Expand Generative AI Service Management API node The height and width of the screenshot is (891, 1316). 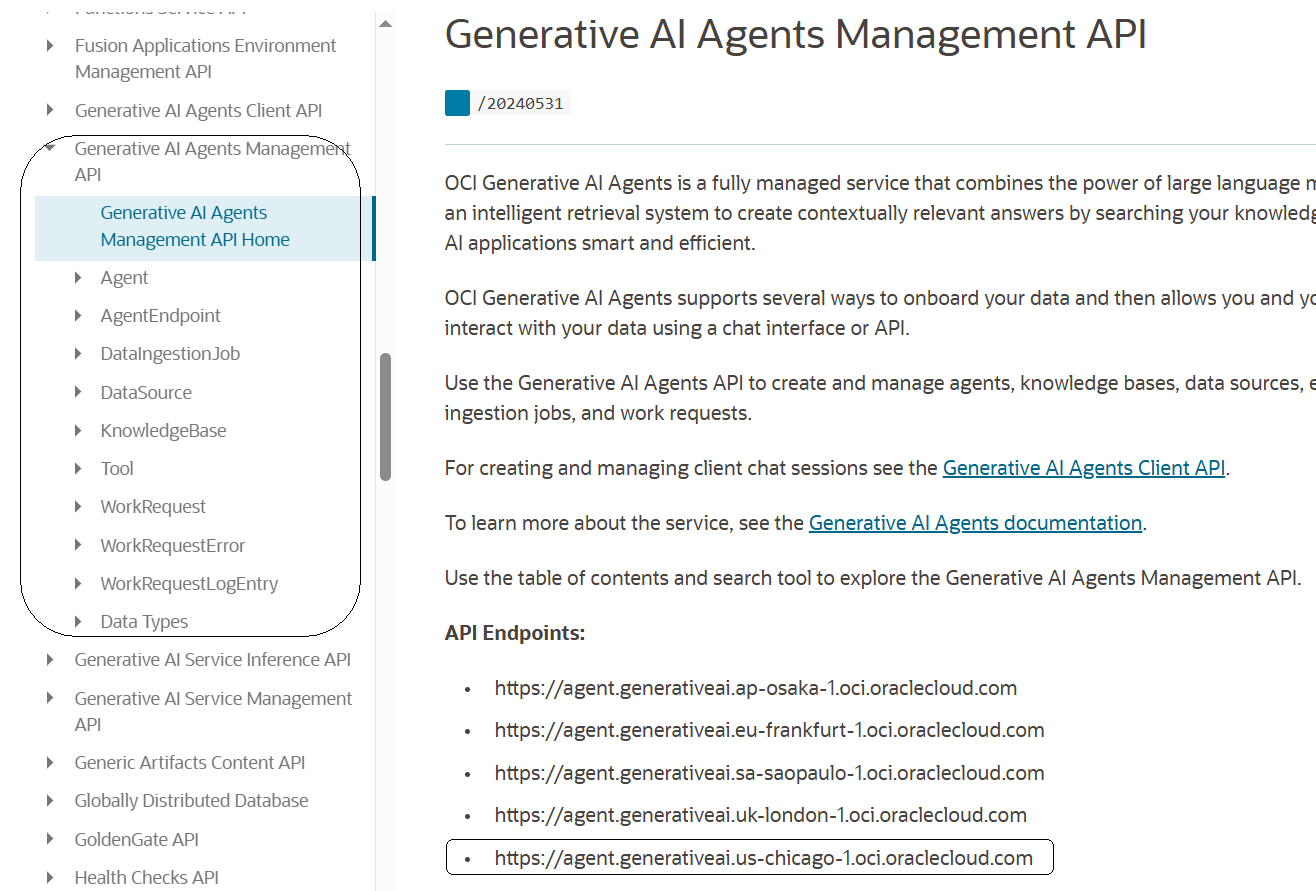tap(50, 699)
